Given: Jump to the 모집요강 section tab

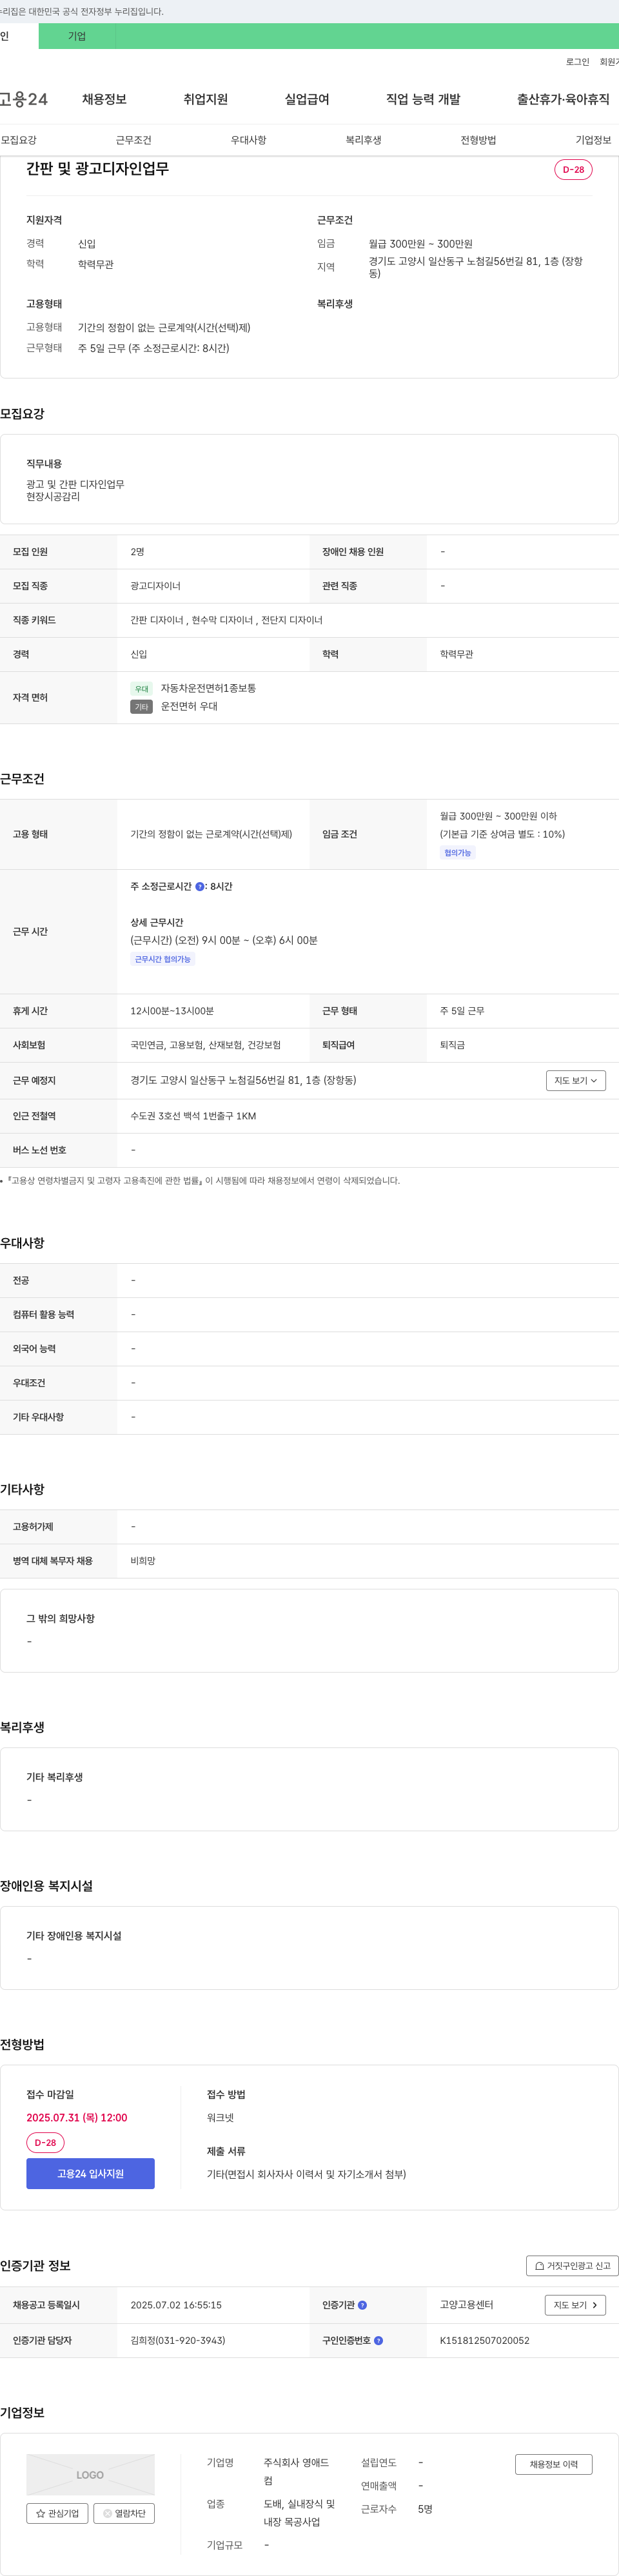Looking at the screenshot, I should tap(19, 140).
